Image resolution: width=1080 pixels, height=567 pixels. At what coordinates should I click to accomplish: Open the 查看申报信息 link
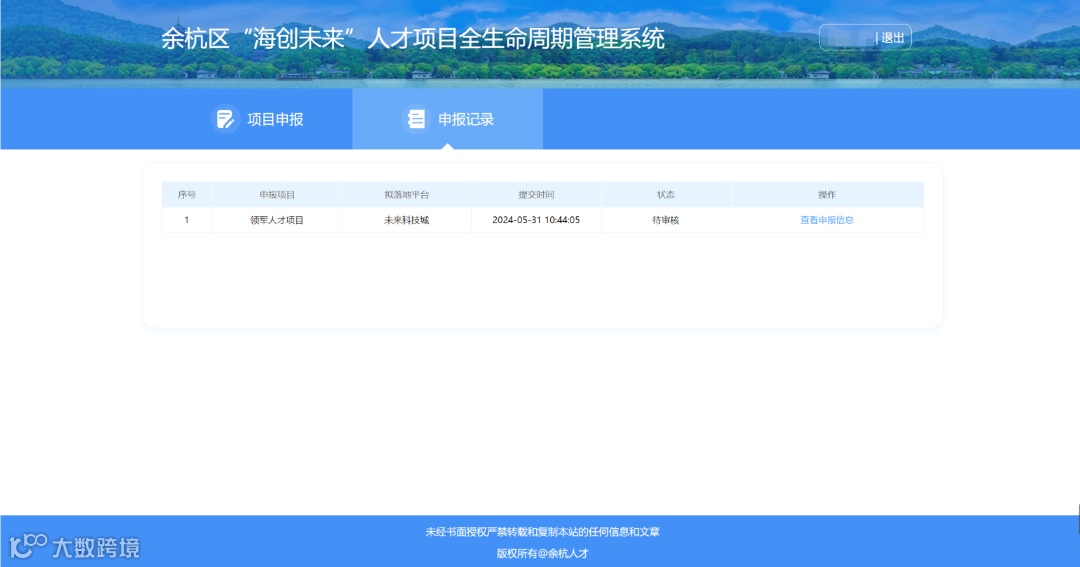(x=827, y=220)
